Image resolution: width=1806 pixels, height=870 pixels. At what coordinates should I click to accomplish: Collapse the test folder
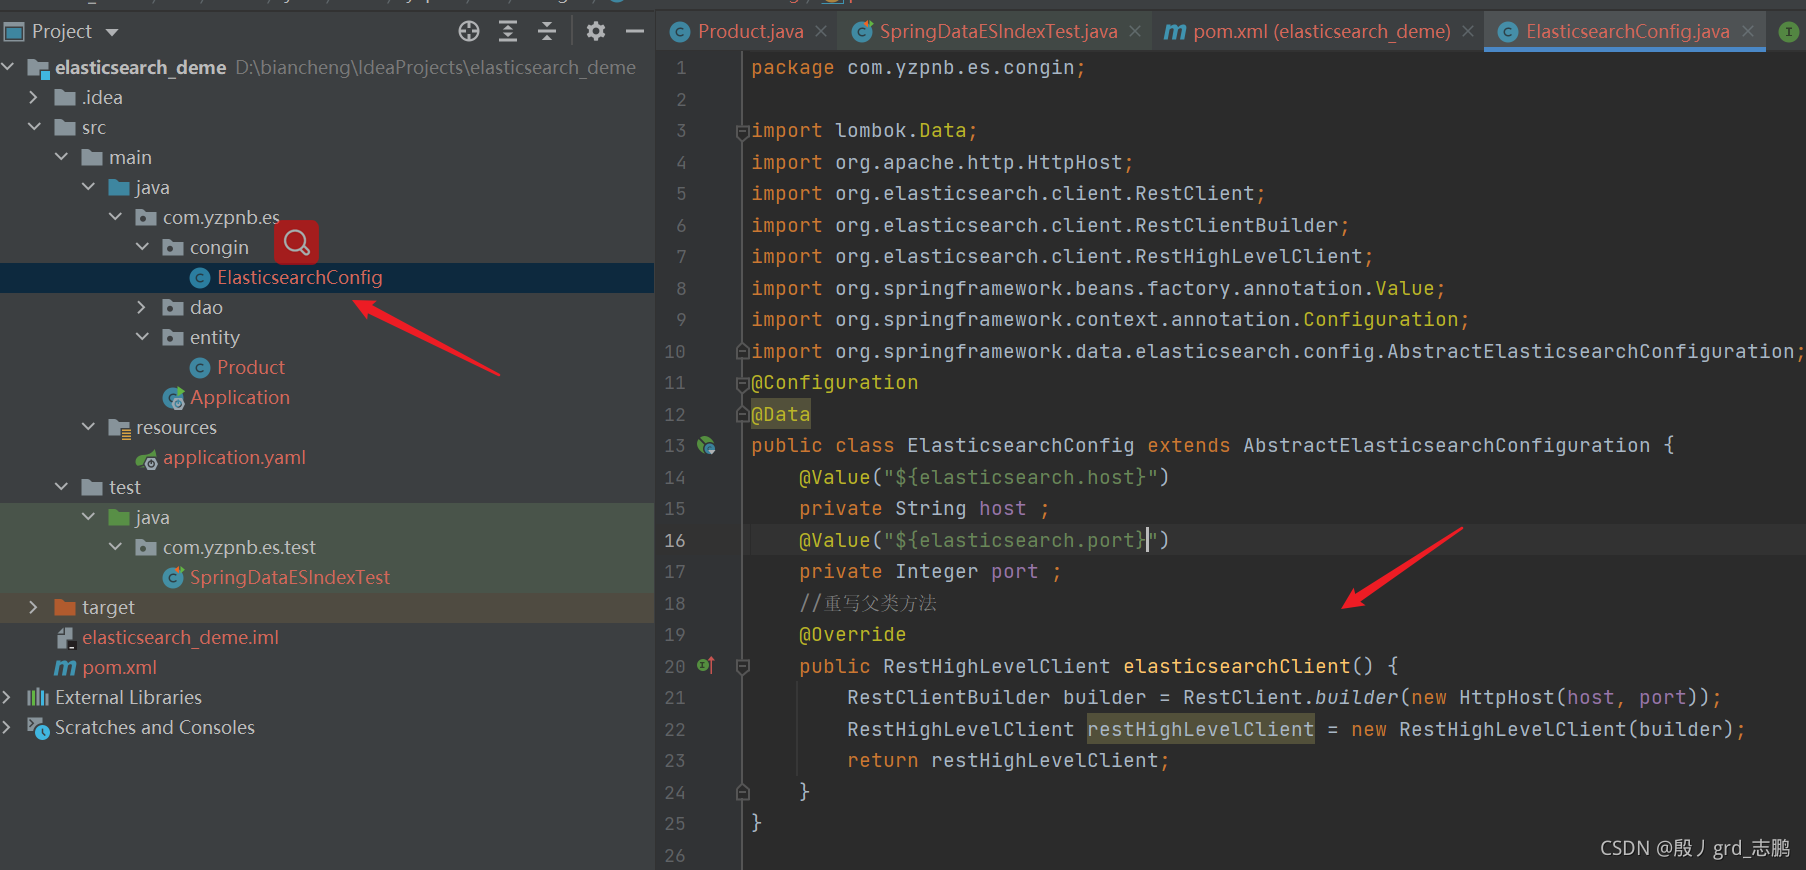[x=61, y=487]
